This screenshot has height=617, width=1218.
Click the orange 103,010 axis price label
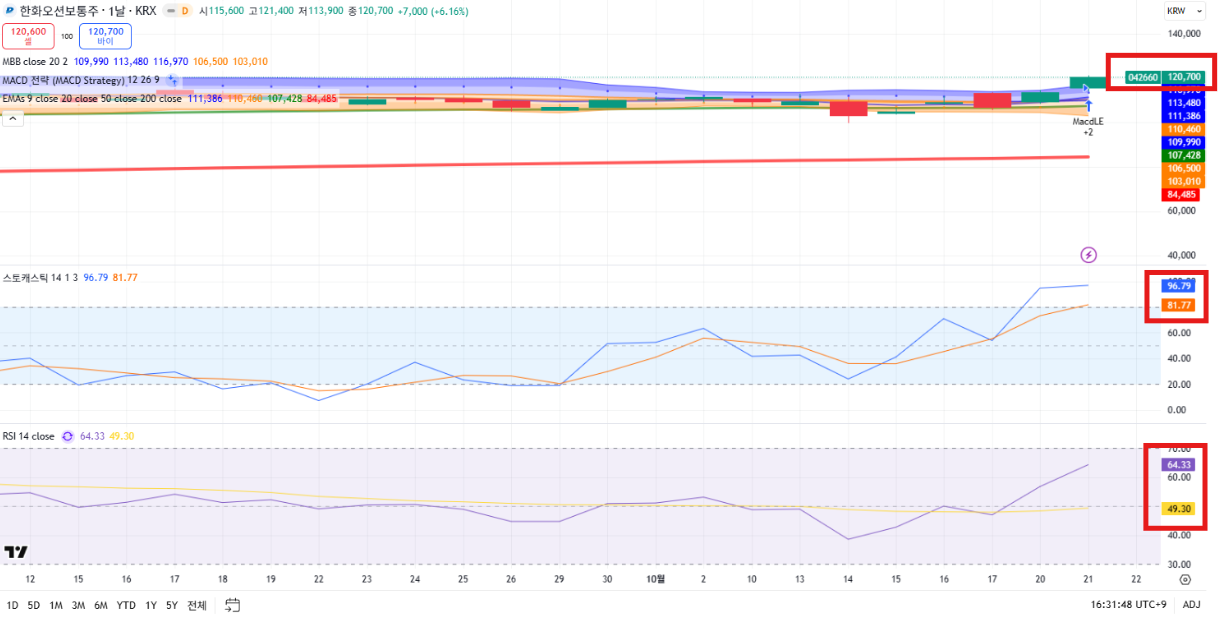click(1184, 181)
